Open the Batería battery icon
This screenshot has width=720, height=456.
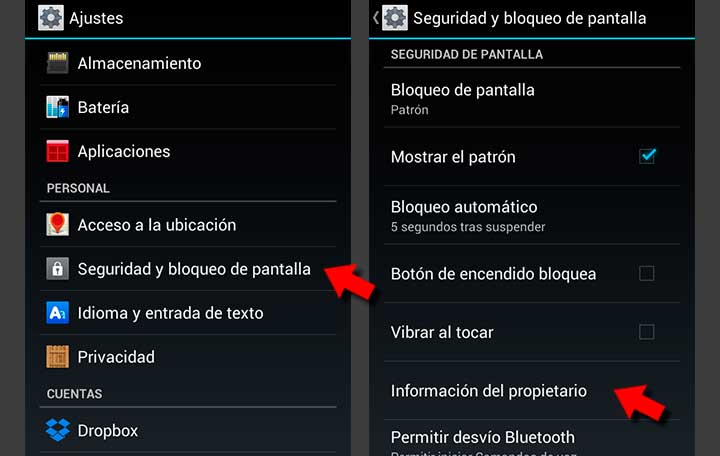pyautogui.click(x=57, y=107)
